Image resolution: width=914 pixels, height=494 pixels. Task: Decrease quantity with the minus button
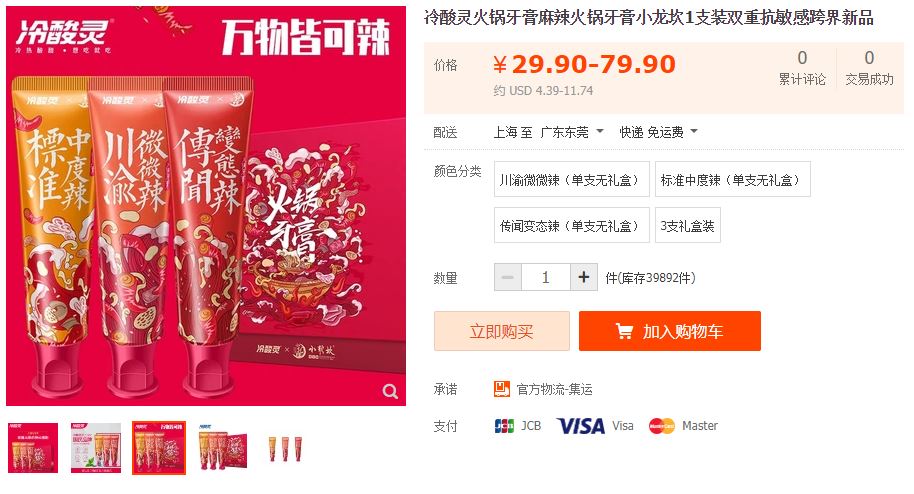[x=508, y=277]
